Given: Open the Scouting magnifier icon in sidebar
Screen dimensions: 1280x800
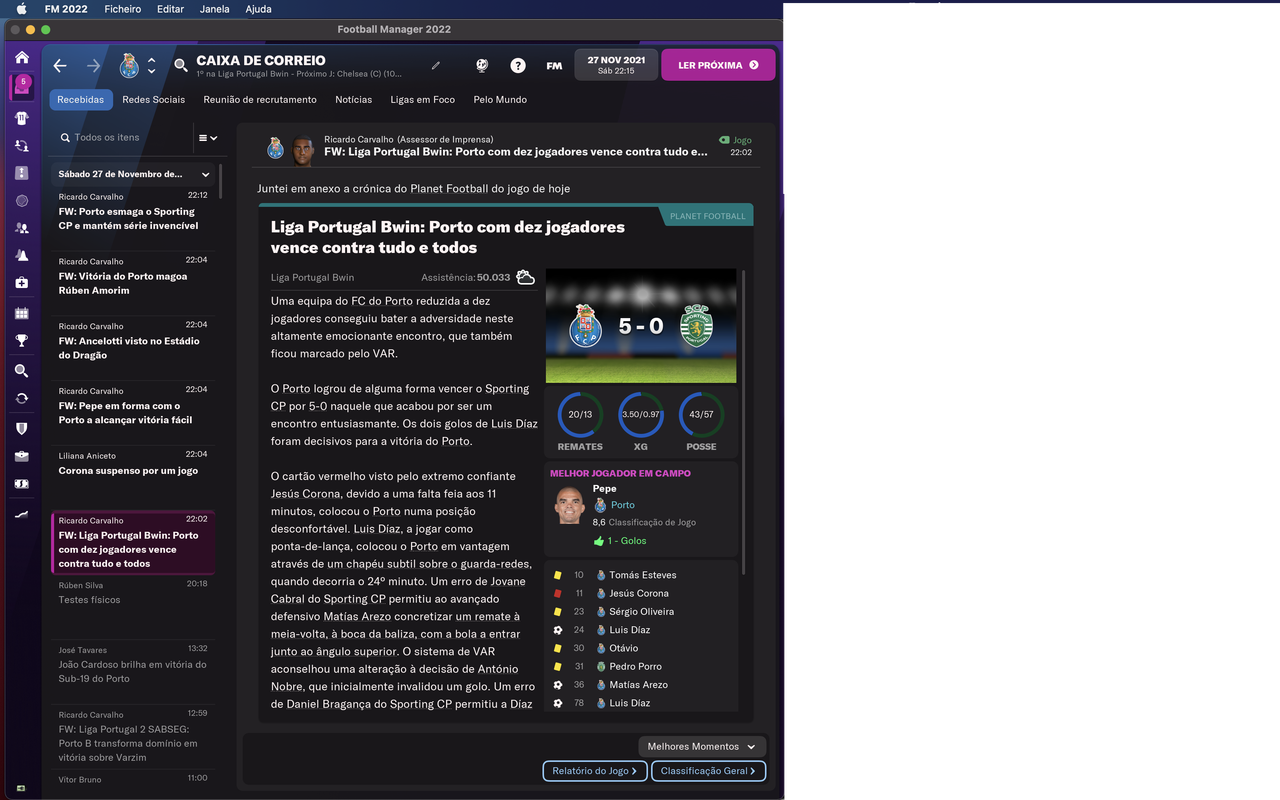Looking at the screenshot, I should pyautogui.click(x=22, y=371).
